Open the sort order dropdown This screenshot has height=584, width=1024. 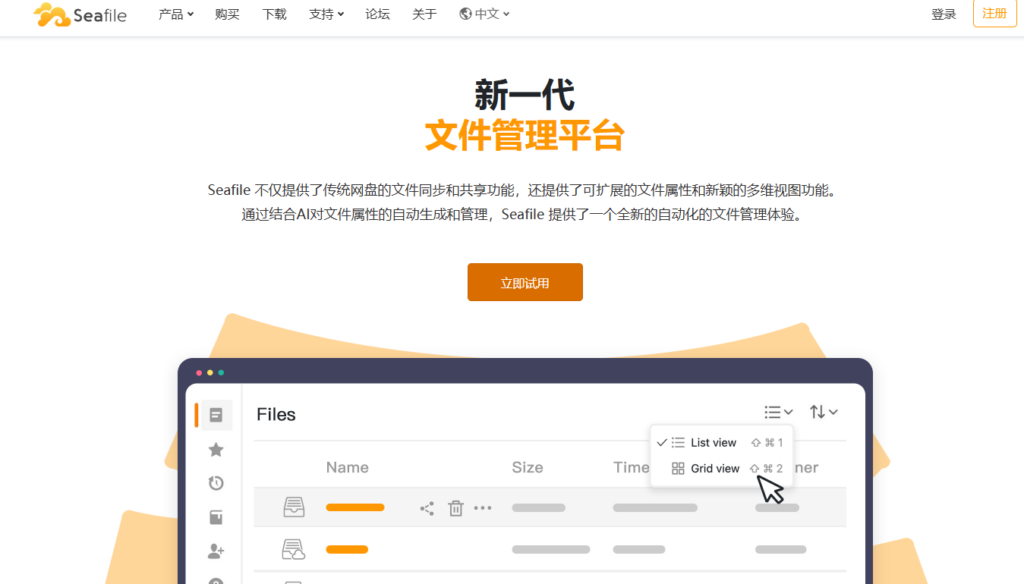click(x=824, y=412)
